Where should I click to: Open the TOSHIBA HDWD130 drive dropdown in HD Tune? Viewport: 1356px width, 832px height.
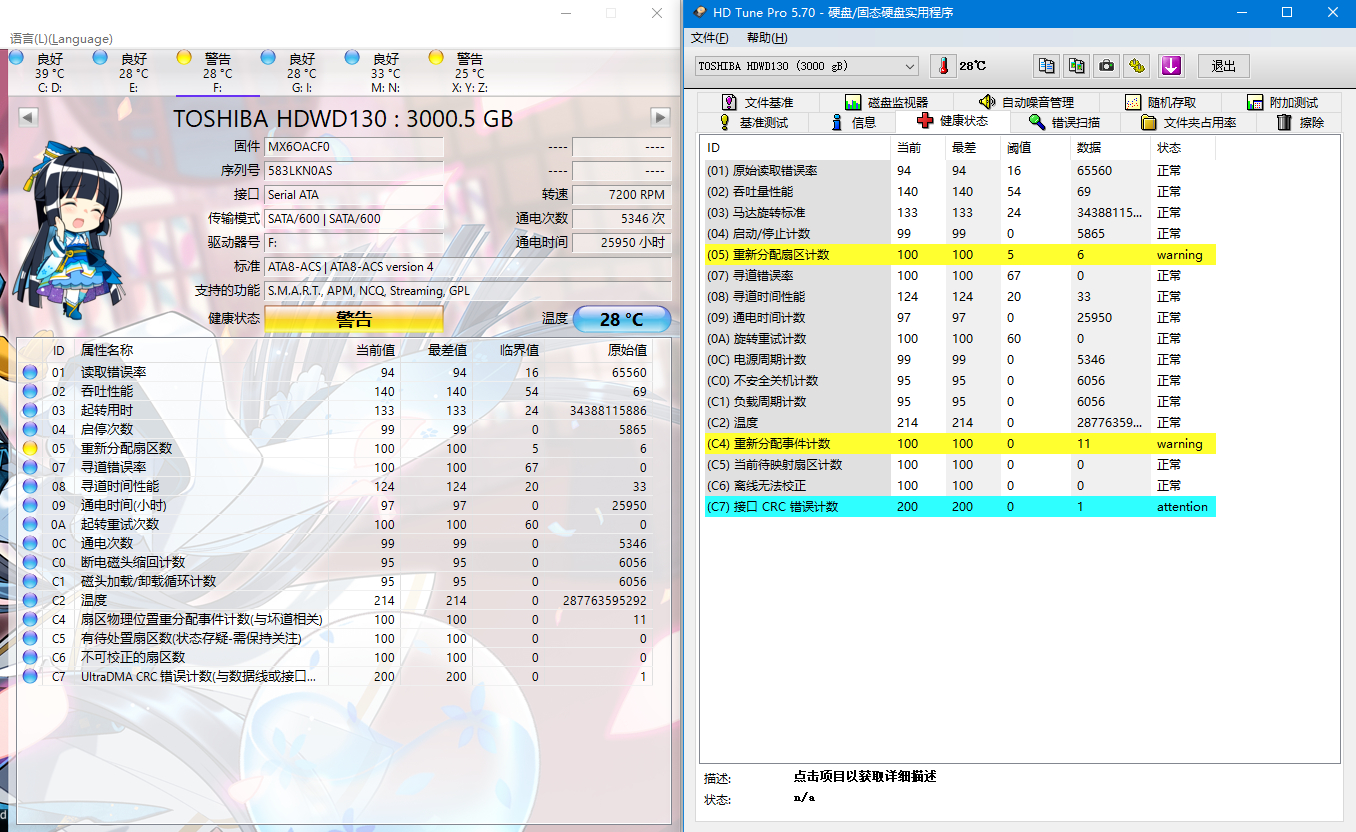coord(807,66)
